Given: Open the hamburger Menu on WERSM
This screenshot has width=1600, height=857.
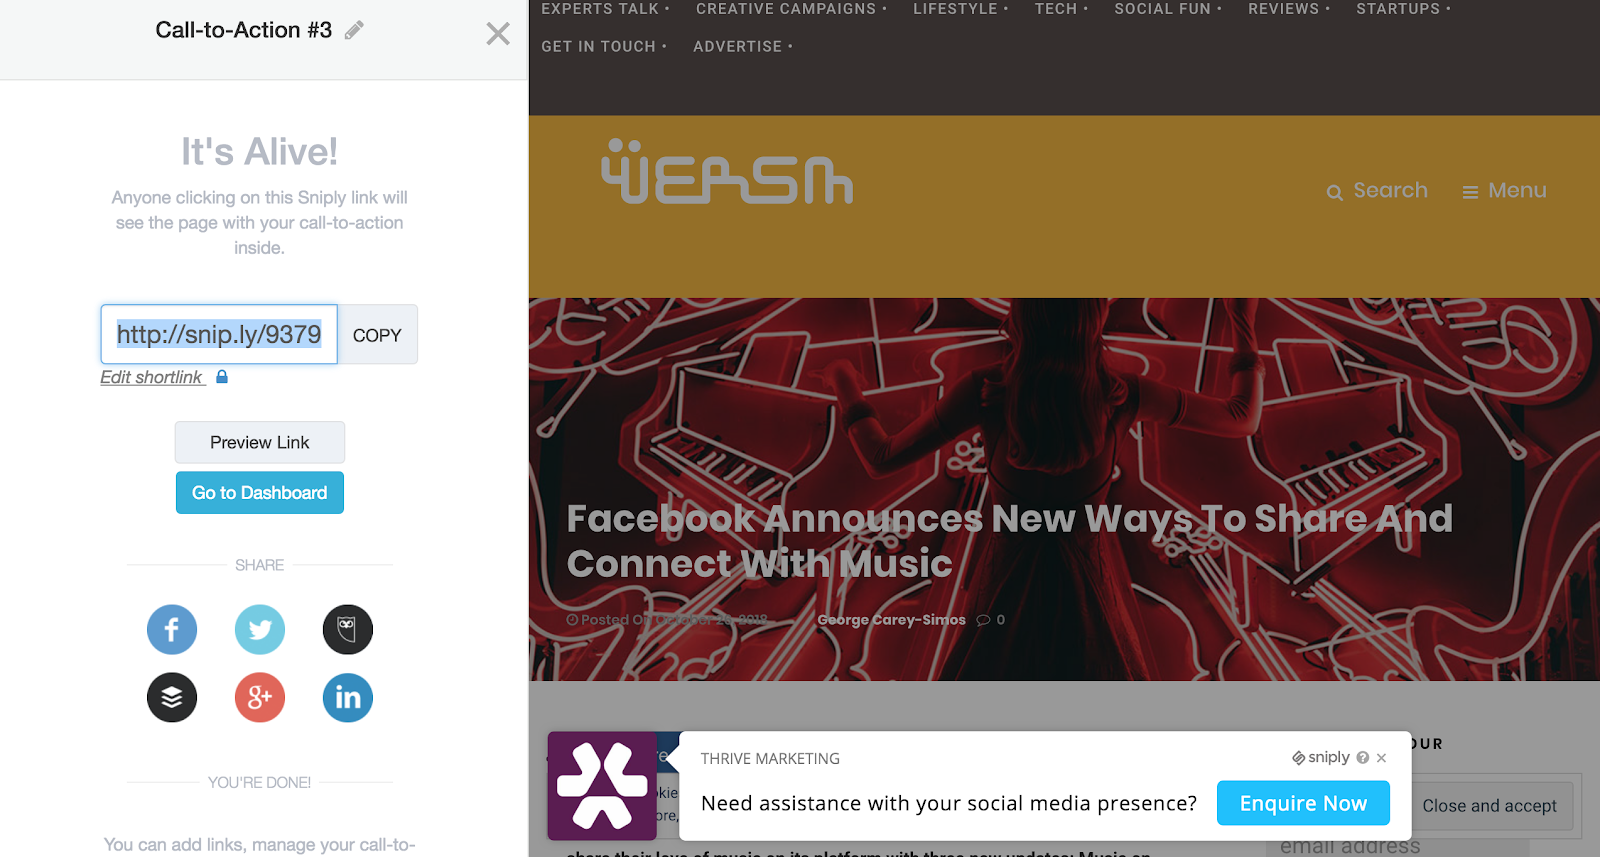Looking at the screenshot, I should click(1504, 190).
